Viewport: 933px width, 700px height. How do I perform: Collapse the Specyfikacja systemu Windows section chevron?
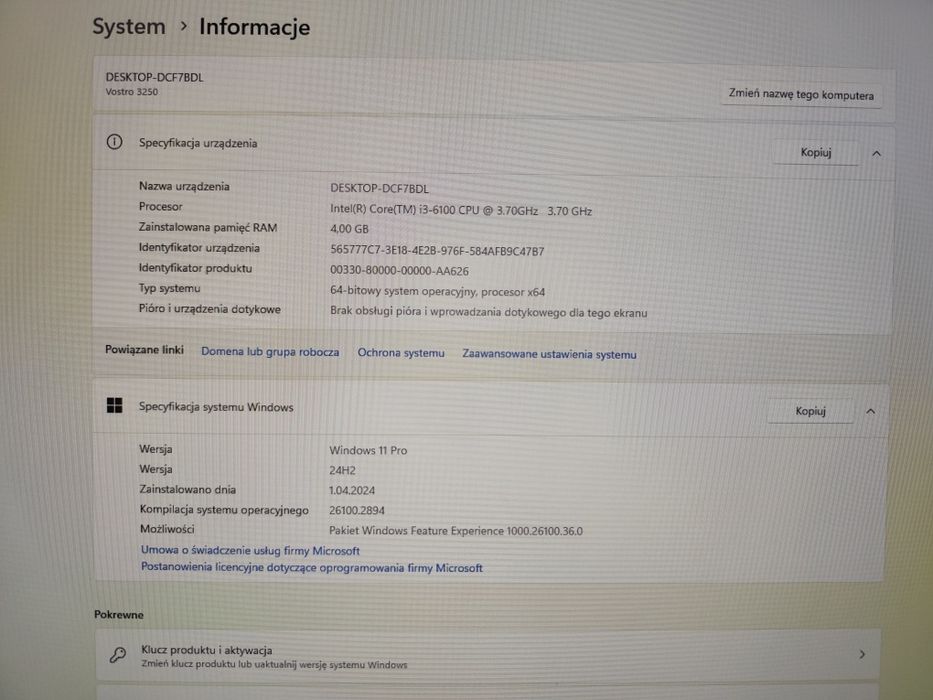[x=871, y=411]
